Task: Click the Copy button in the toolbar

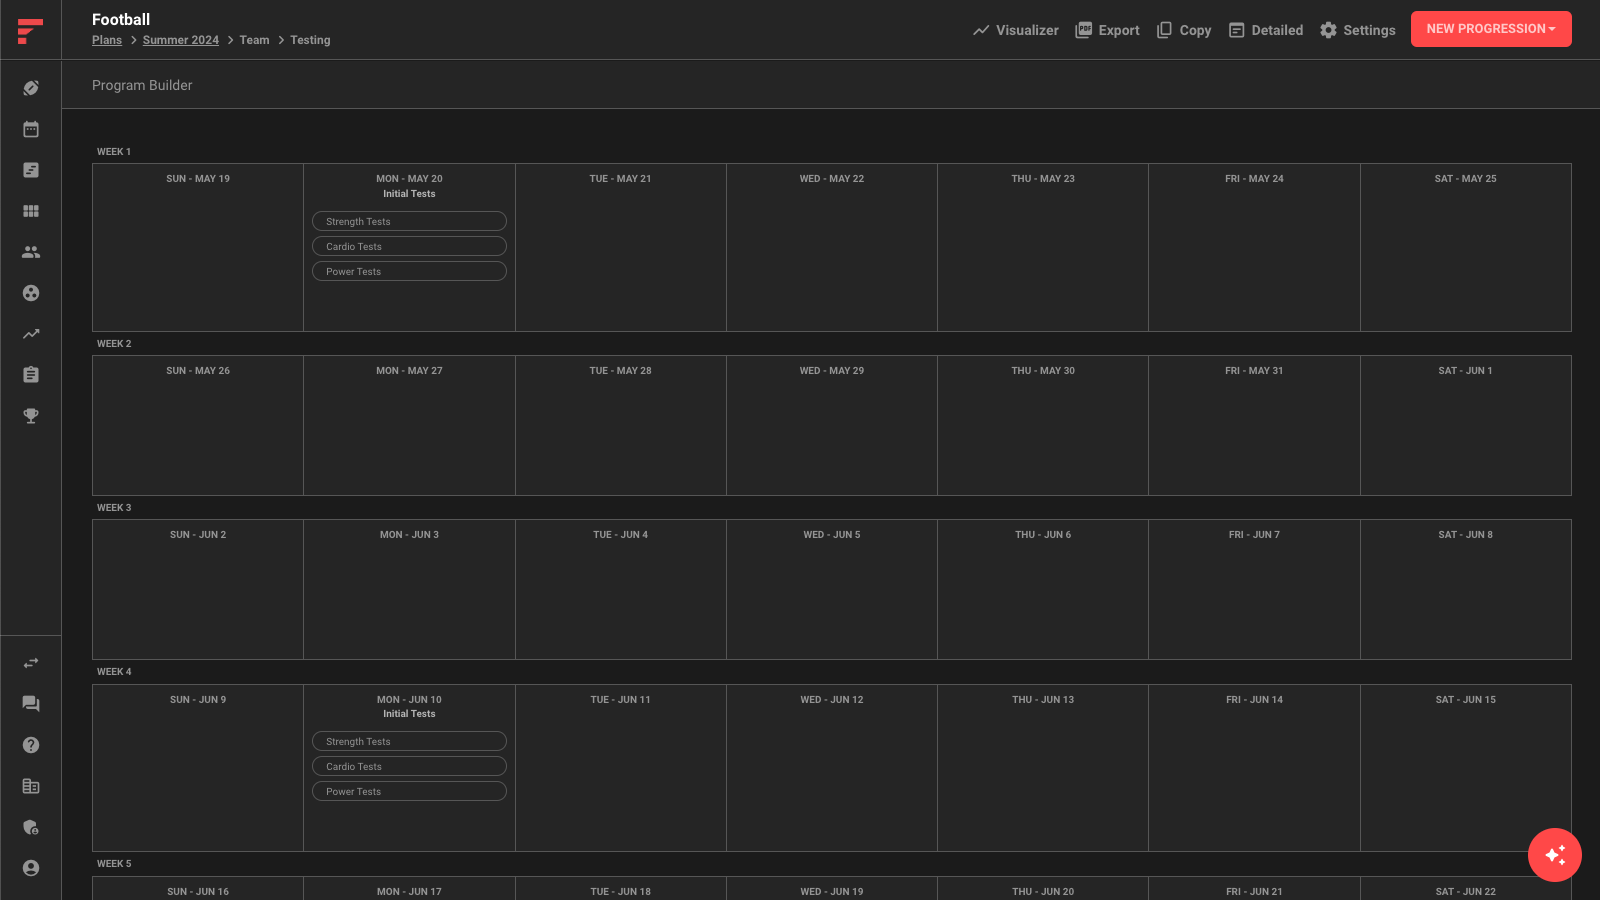Action: (x=1183, y=30)
